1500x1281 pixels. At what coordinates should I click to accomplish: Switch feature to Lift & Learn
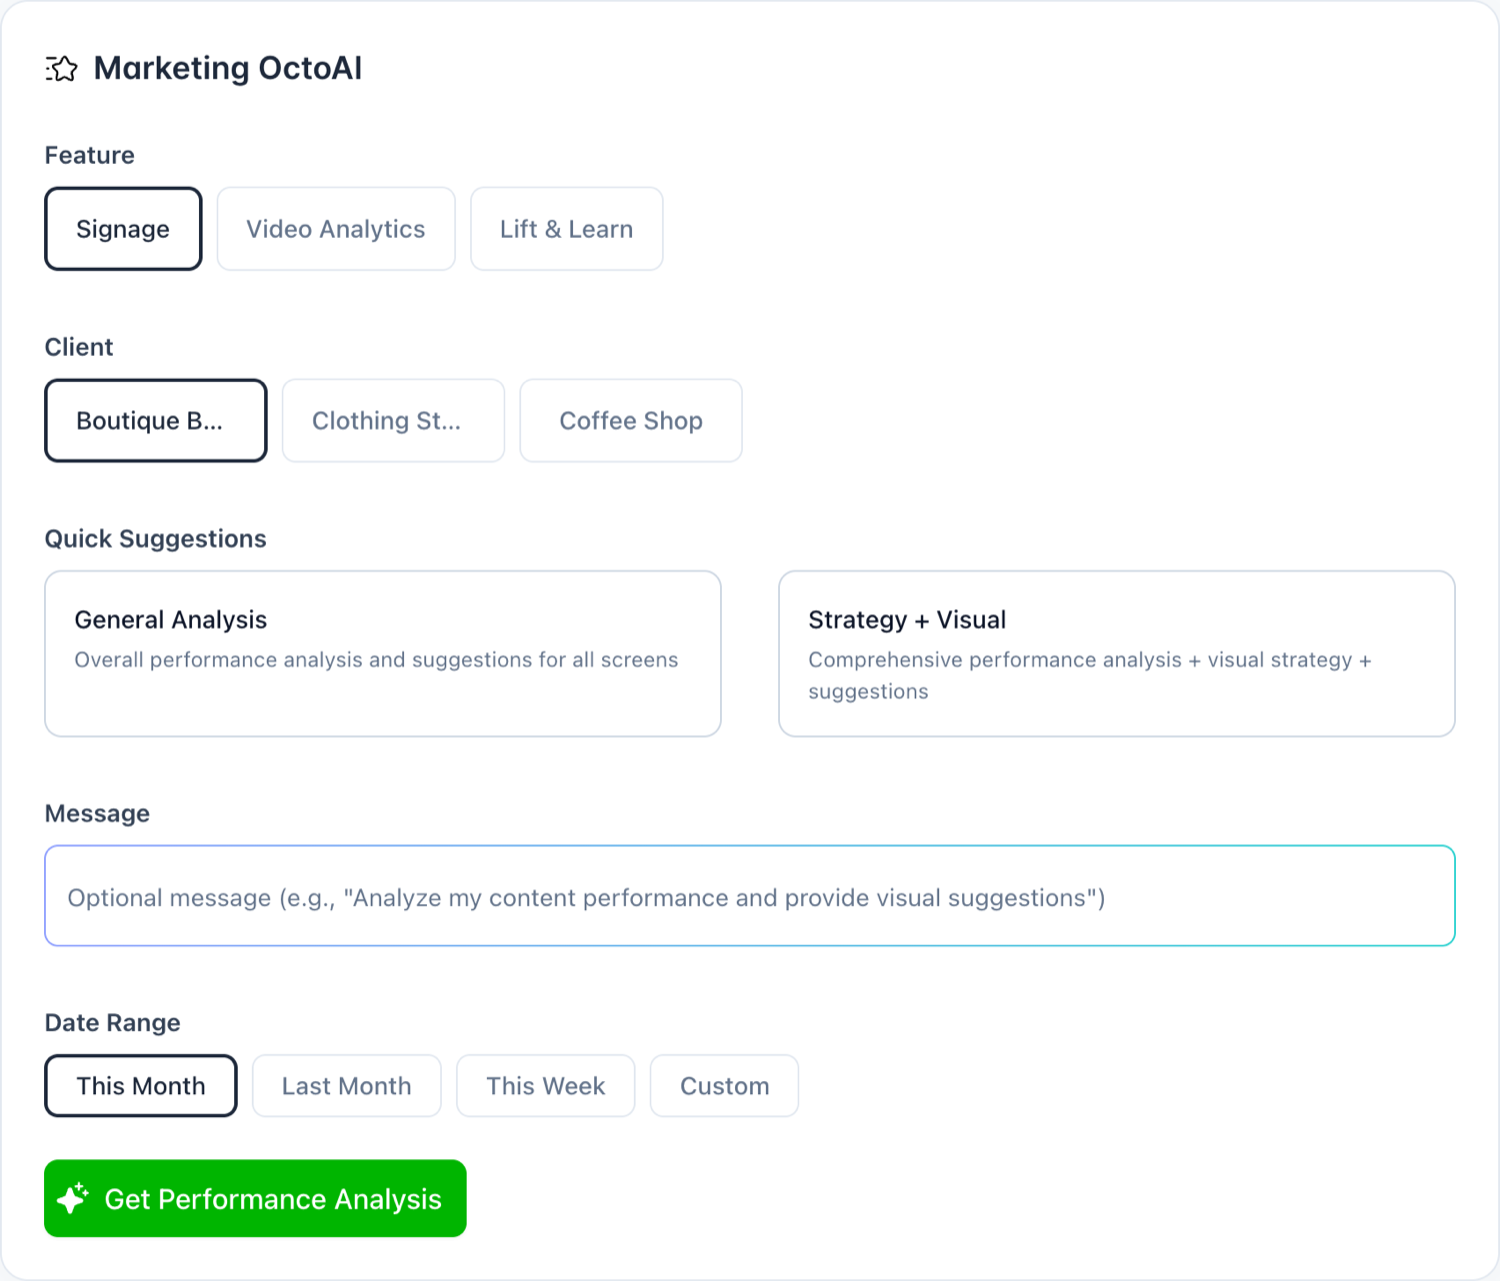[x=567, y=229]
